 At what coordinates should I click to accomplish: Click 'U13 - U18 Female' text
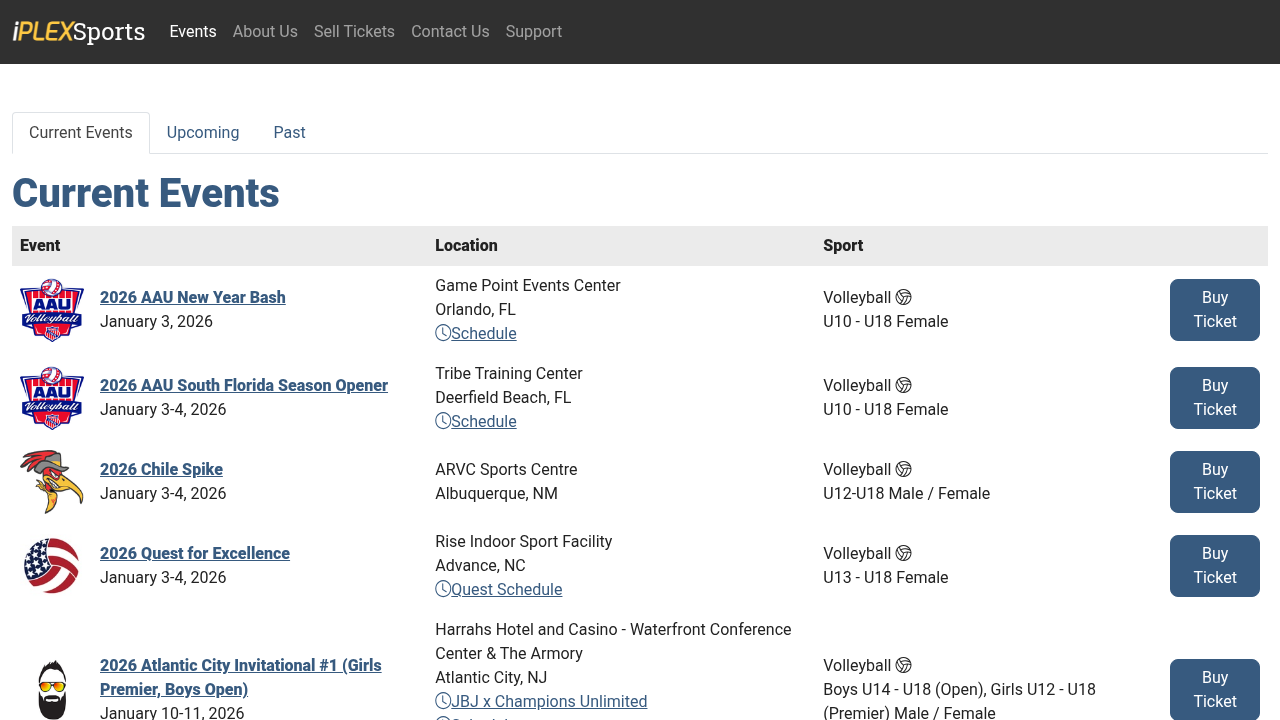886,577
